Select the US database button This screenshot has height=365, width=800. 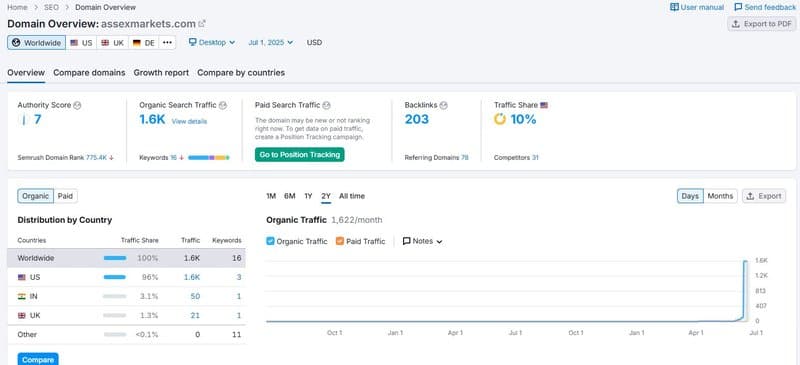coord(81,43)
